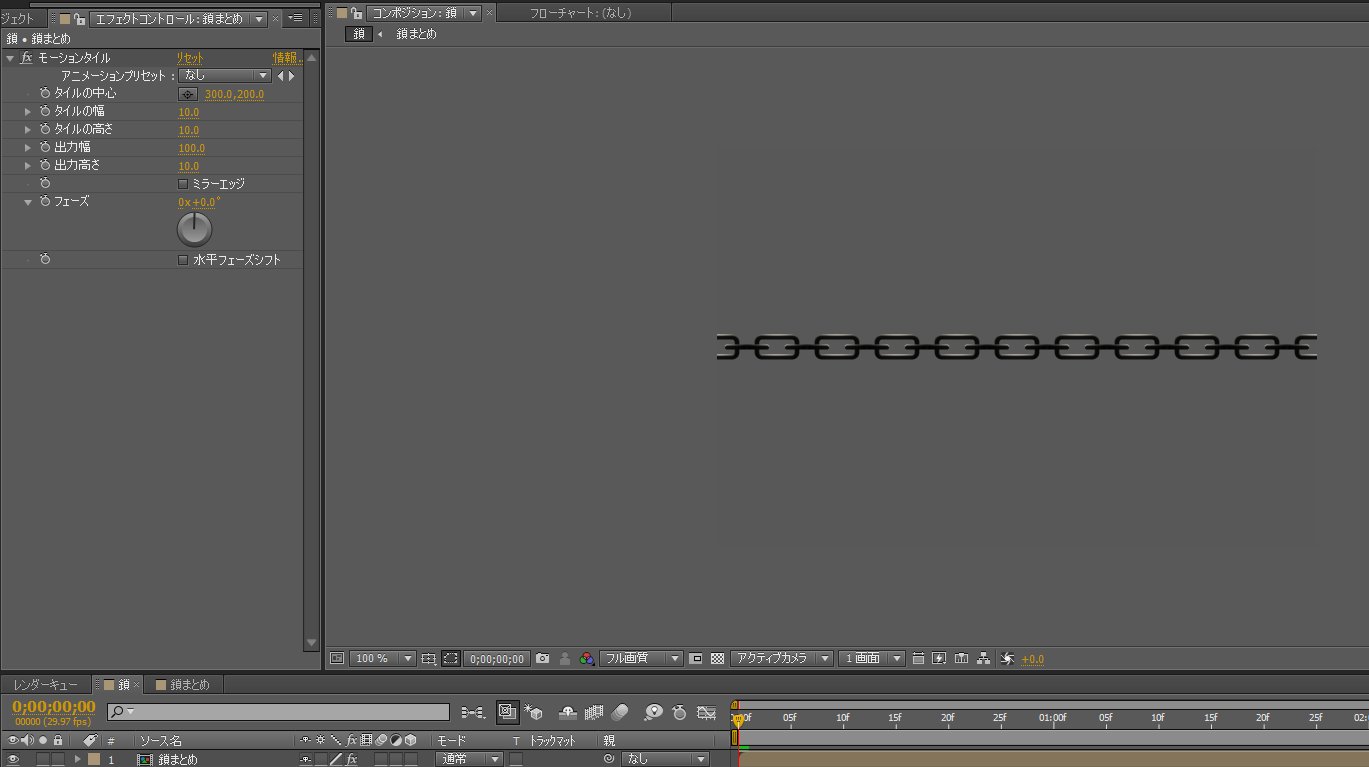Viewport: 1369px width, 767px height.
Task: Take a snapshot with the camera icon
Action: [542, 658]
